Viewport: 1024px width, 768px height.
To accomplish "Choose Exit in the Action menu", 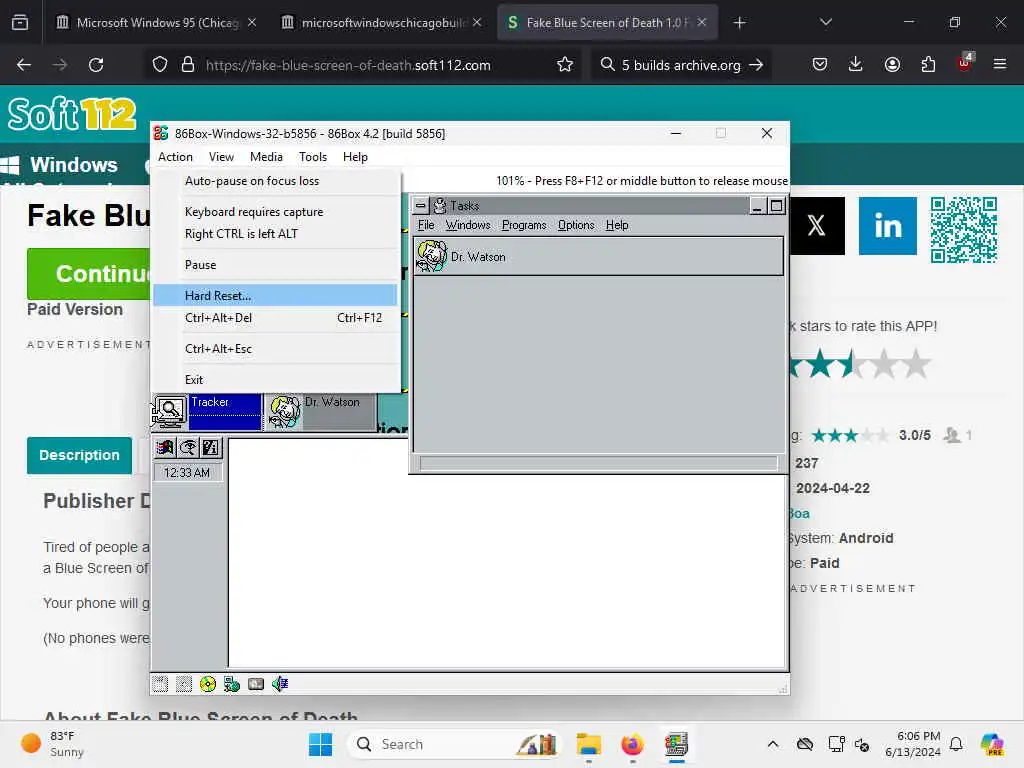I will point(277,379).
